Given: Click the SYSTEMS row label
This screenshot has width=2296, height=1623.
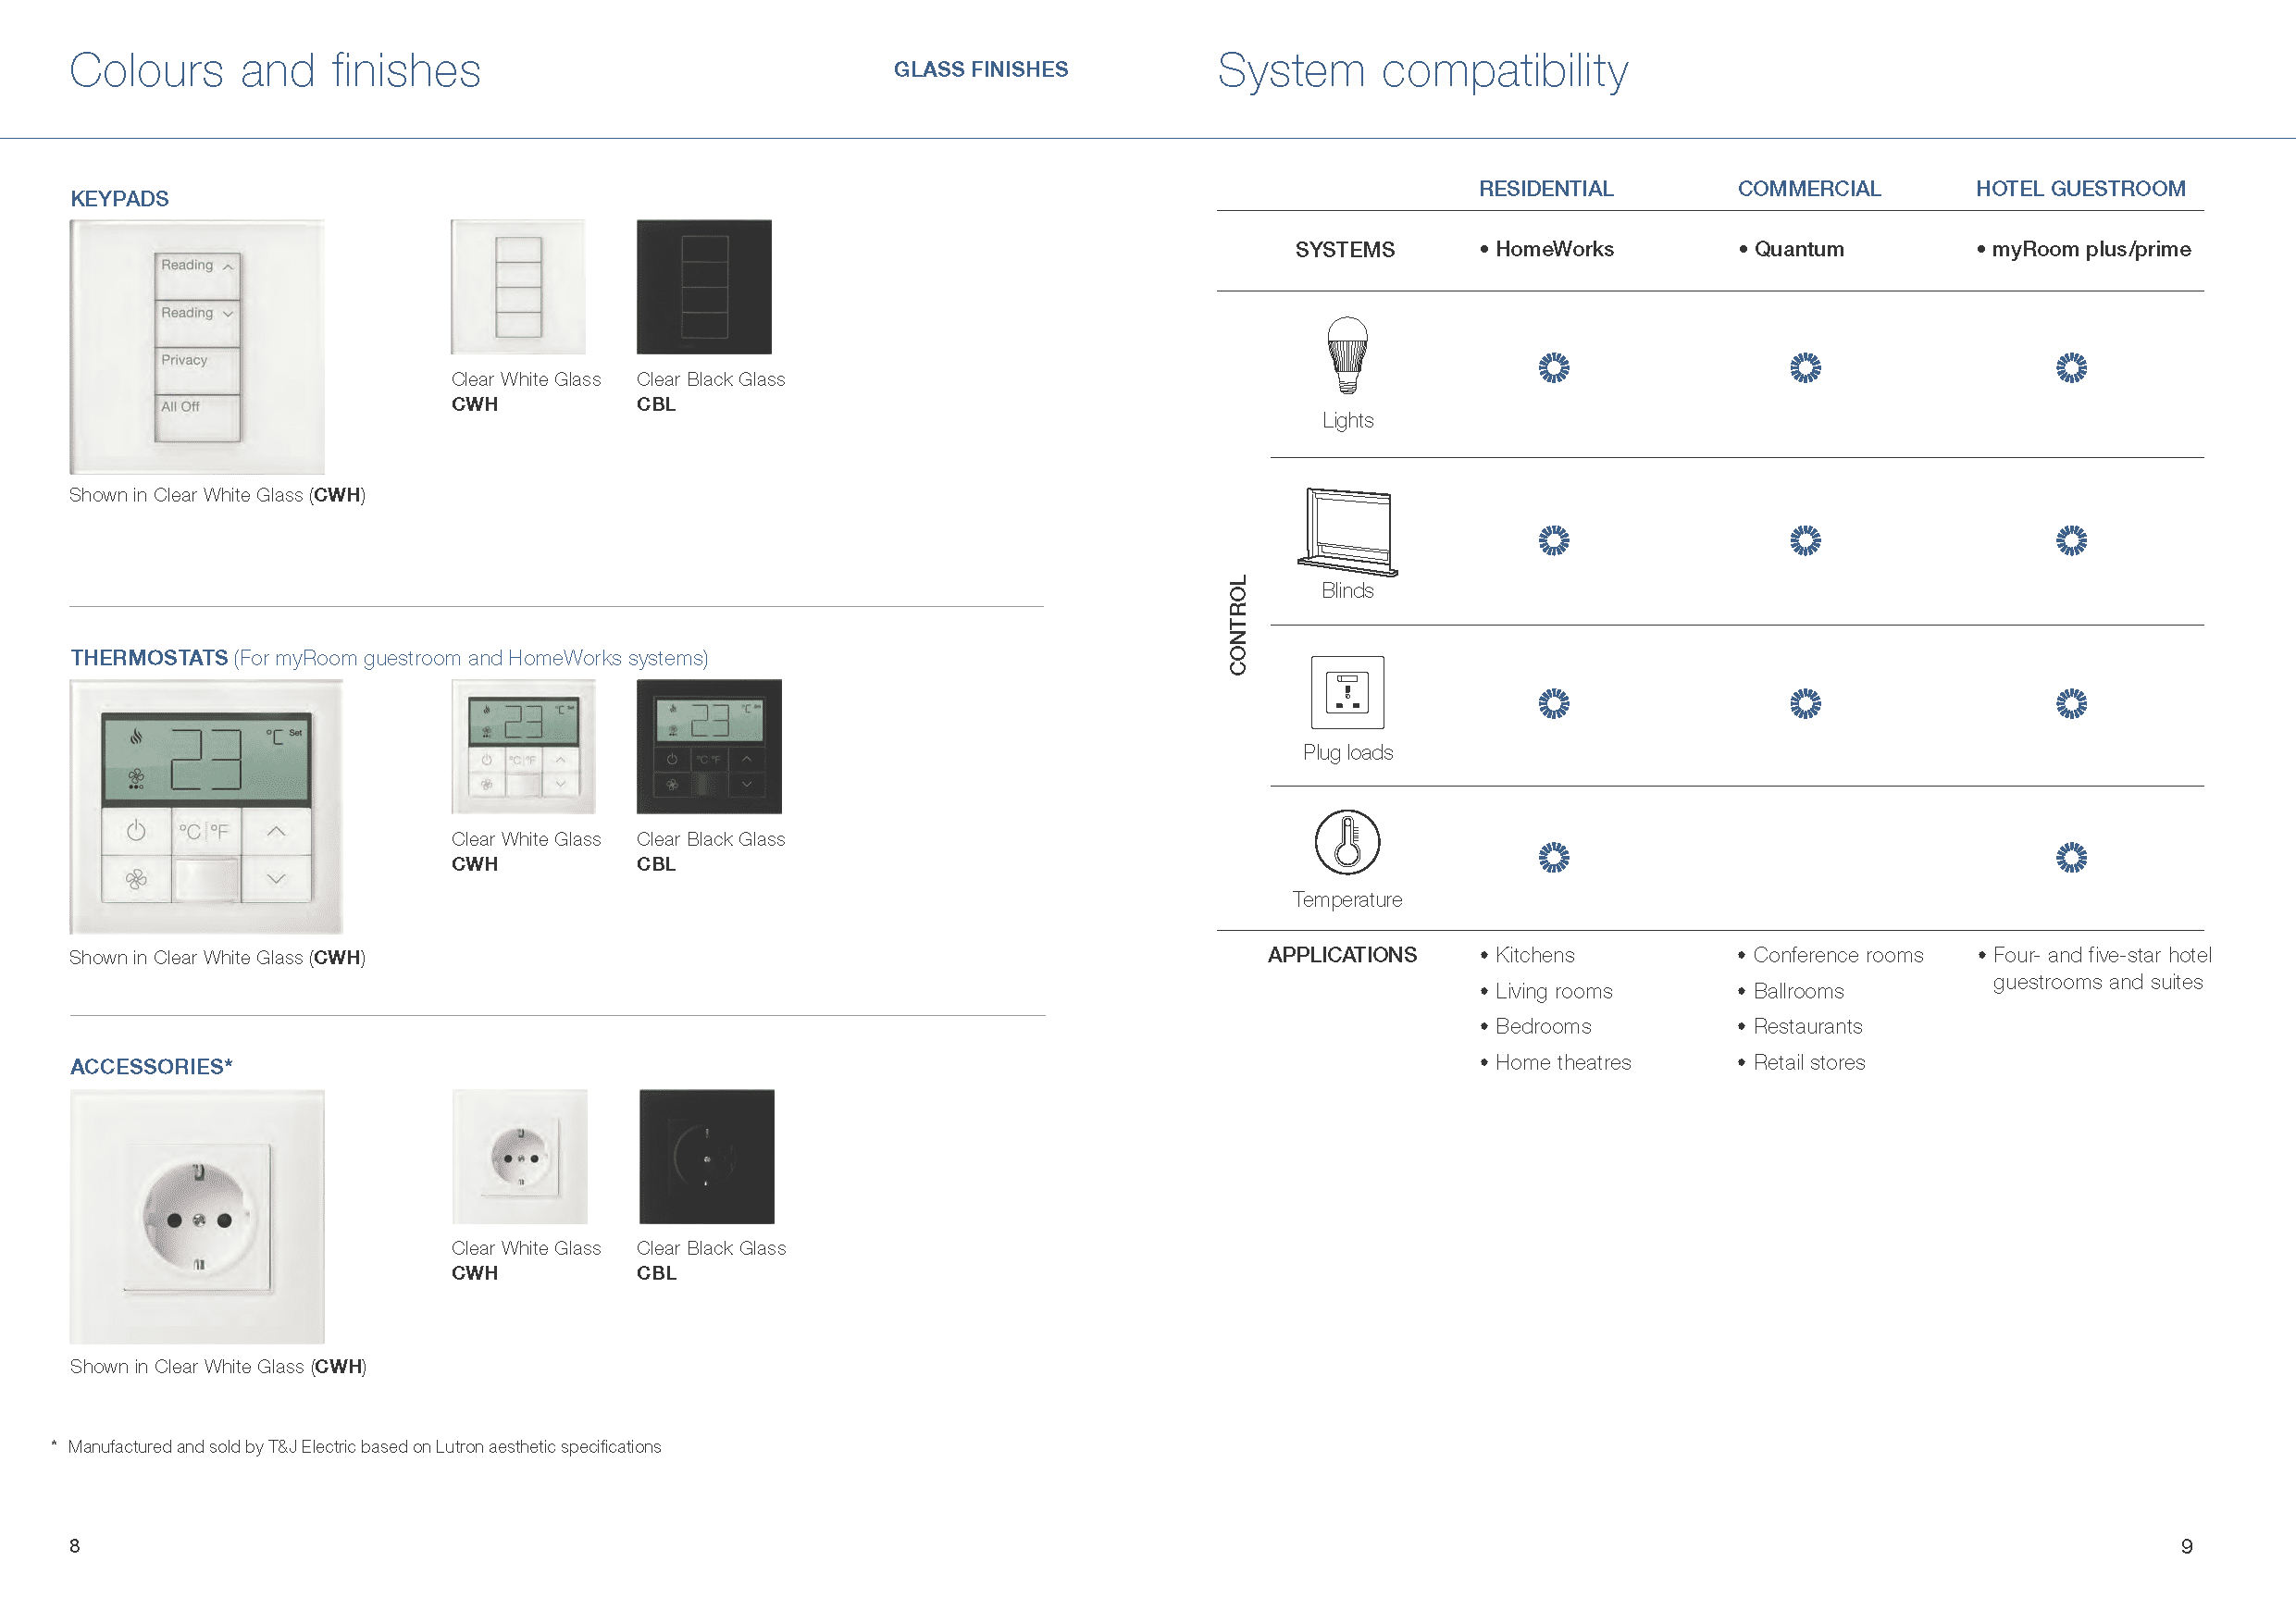Looking at the screenshot, I should (1345, 250).
